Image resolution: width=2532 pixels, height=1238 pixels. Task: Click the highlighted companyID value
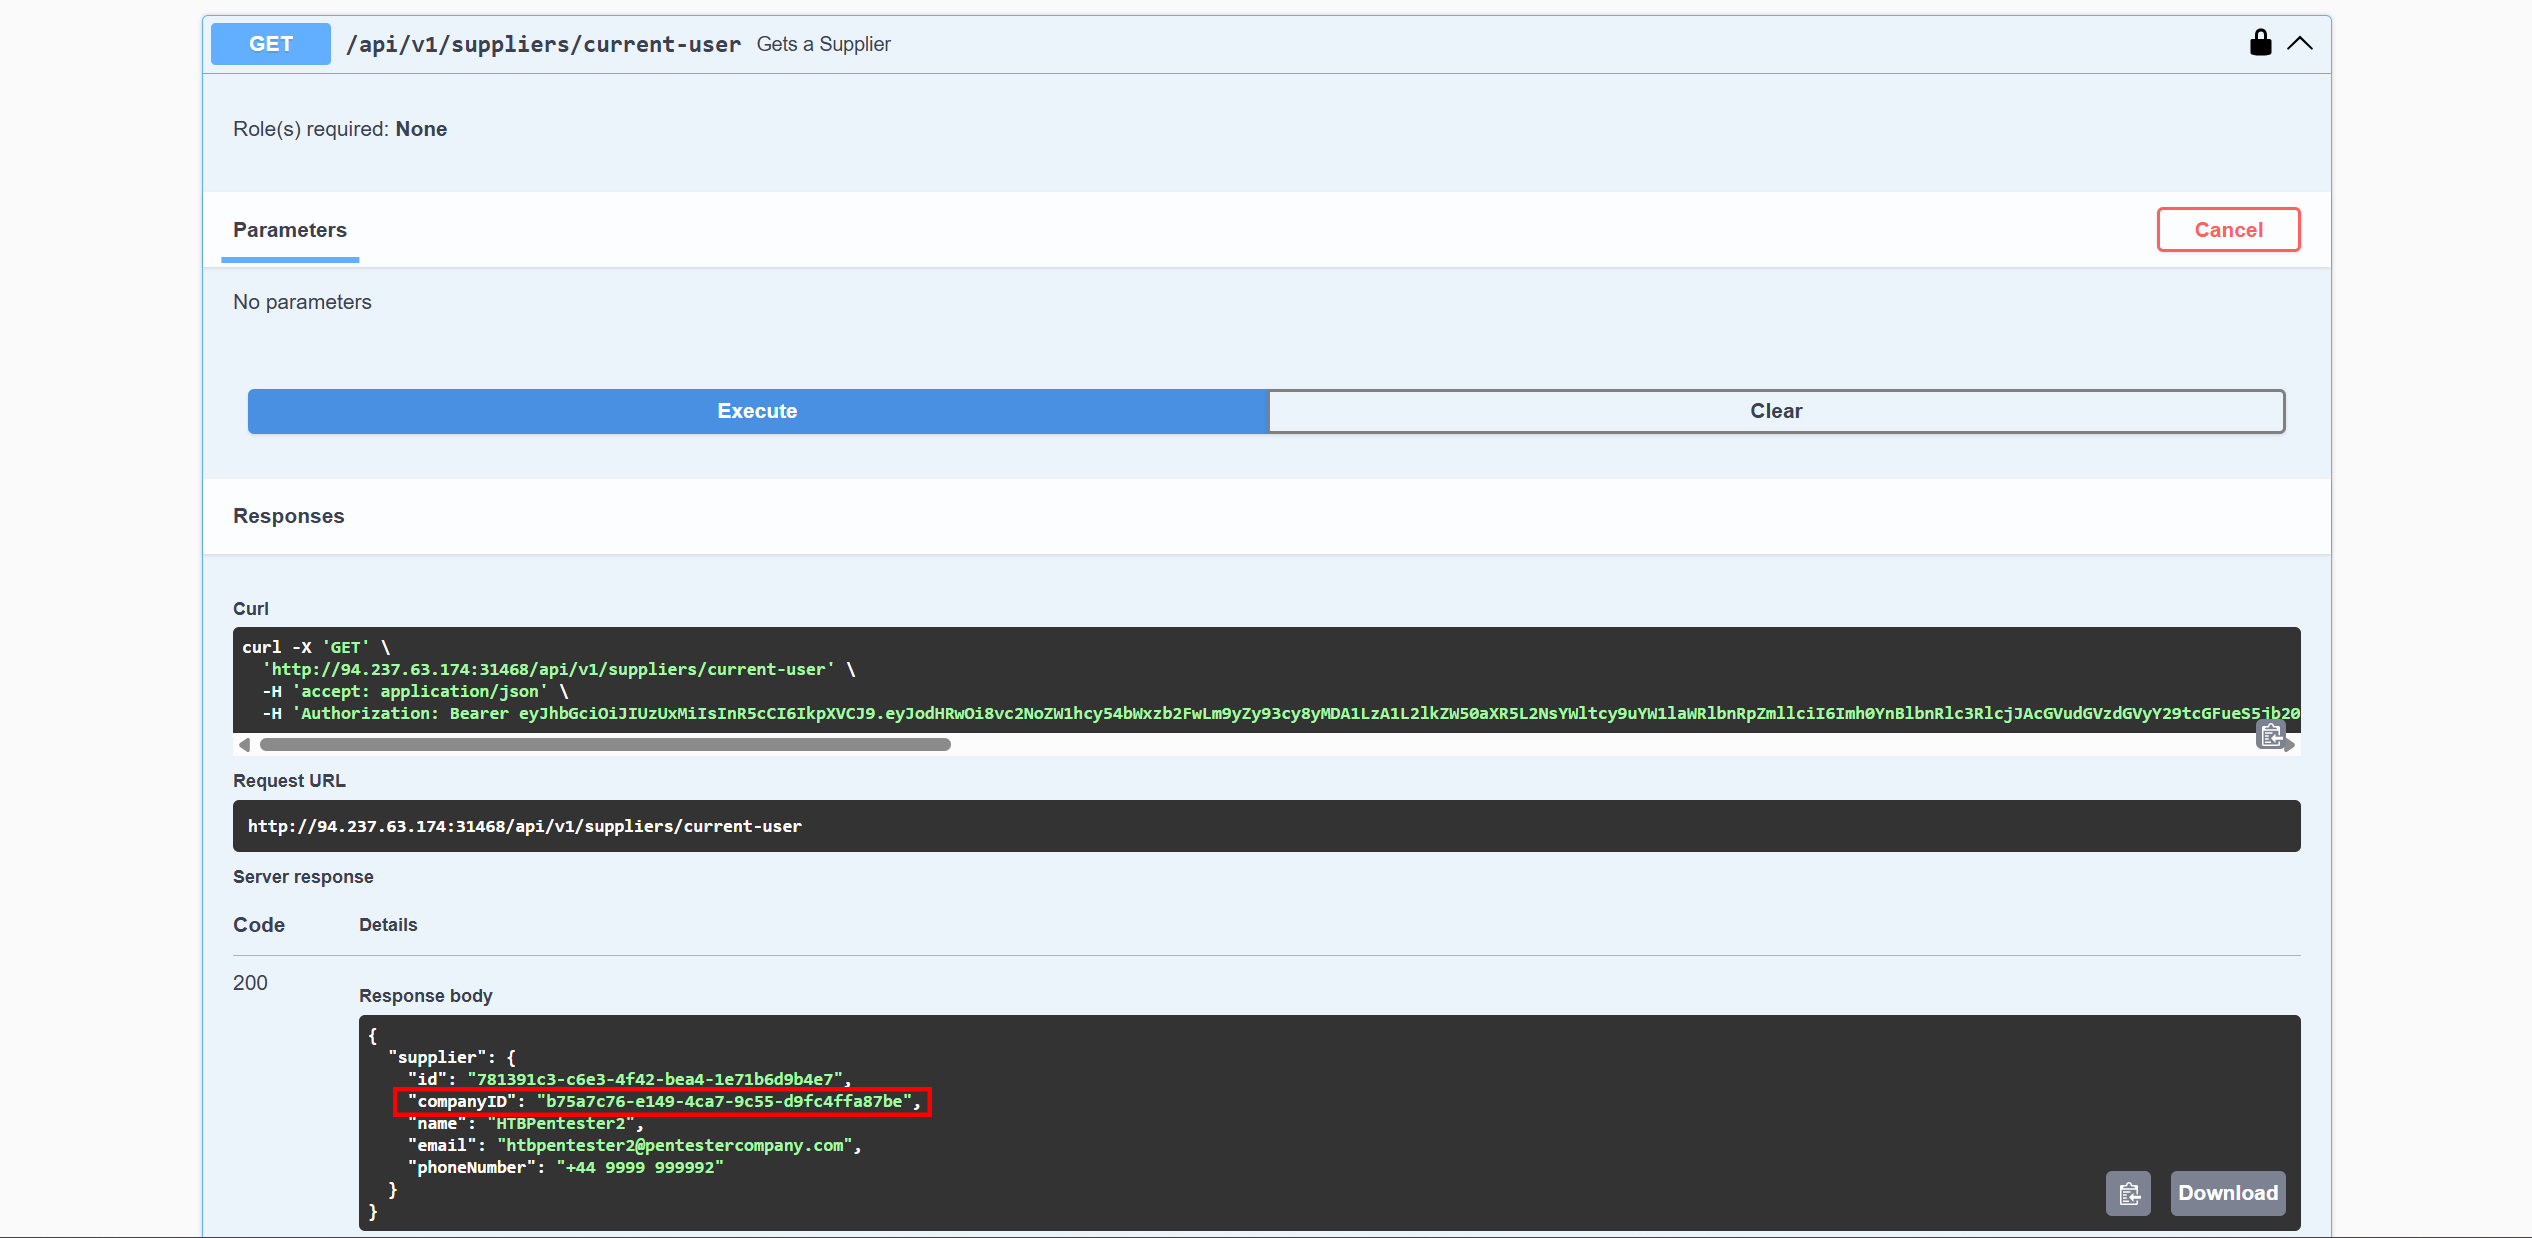(724, 1101)
